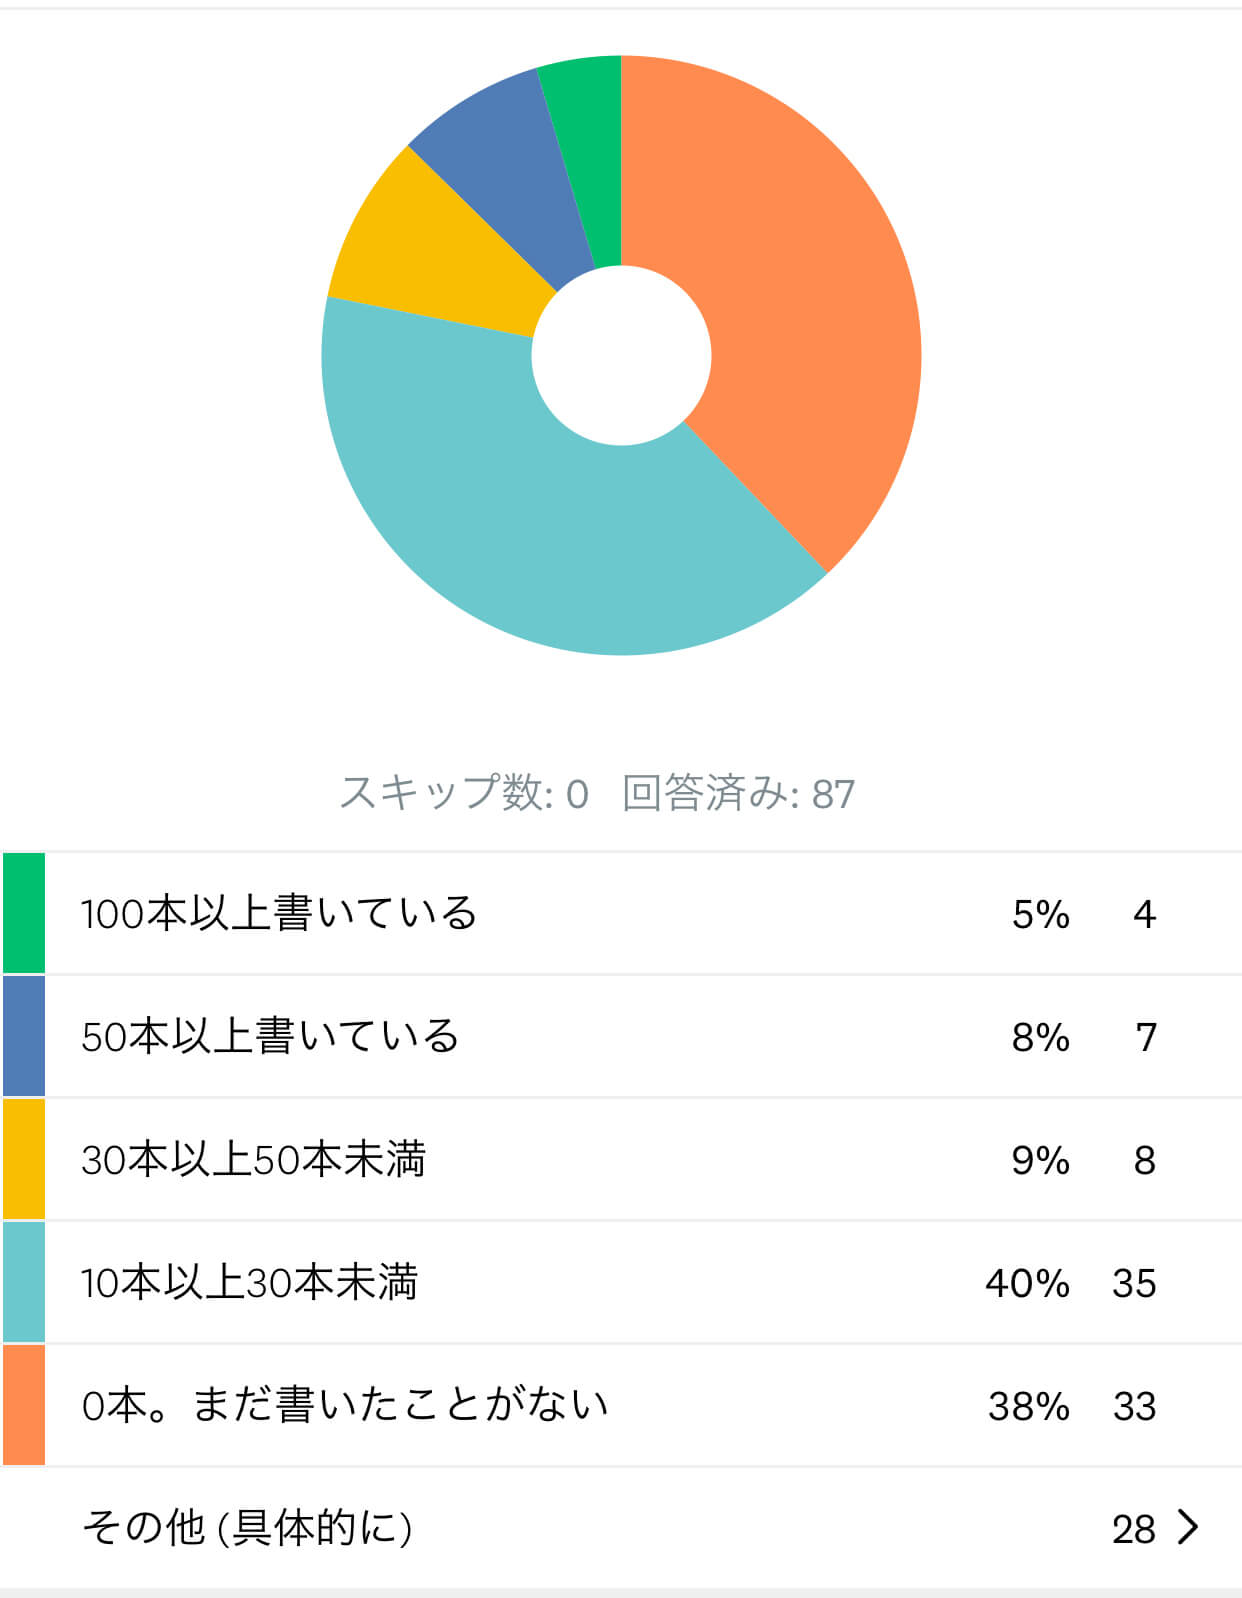
Task: Click the blue legend swatch for 50本以上
Action: (24, 1036)
